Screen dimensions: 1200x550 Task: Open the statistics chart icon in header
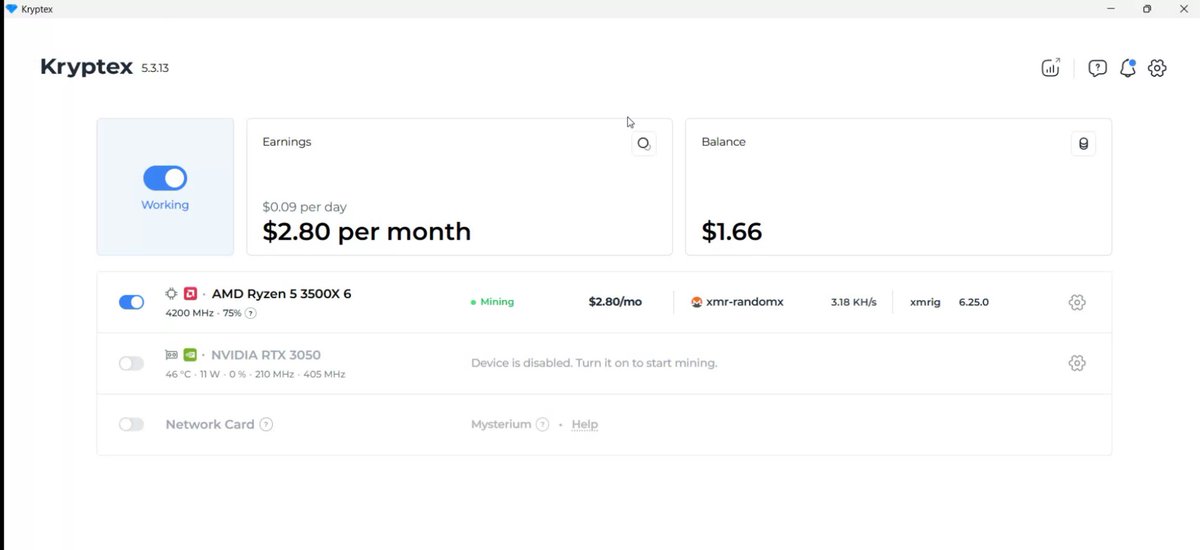pos(1050,68)
